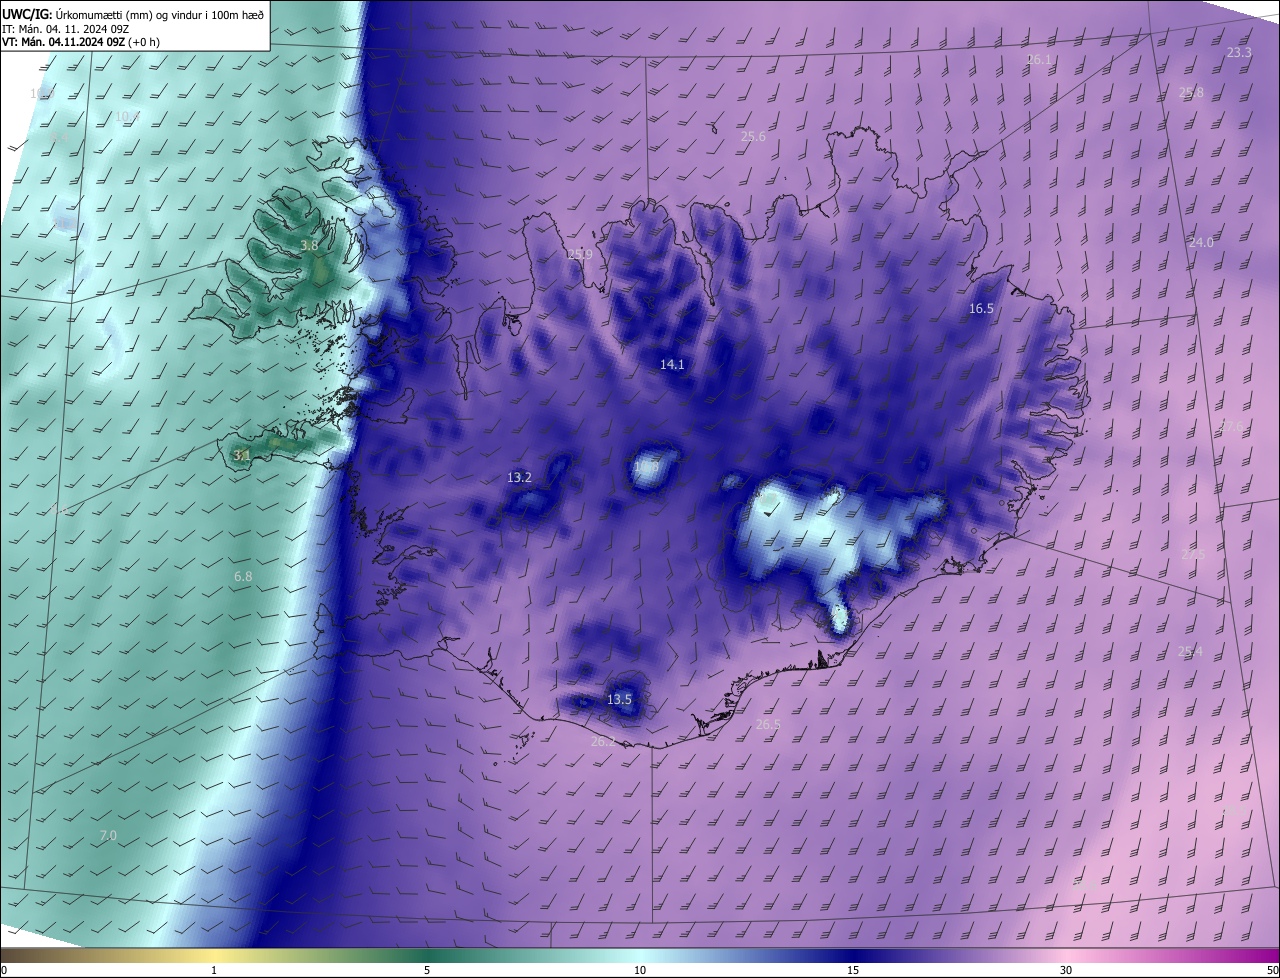The width and height of the screenshot is (1280, 978).
Task: Click the 25.4 value in the southeast sea
Action: (1190, 652)
